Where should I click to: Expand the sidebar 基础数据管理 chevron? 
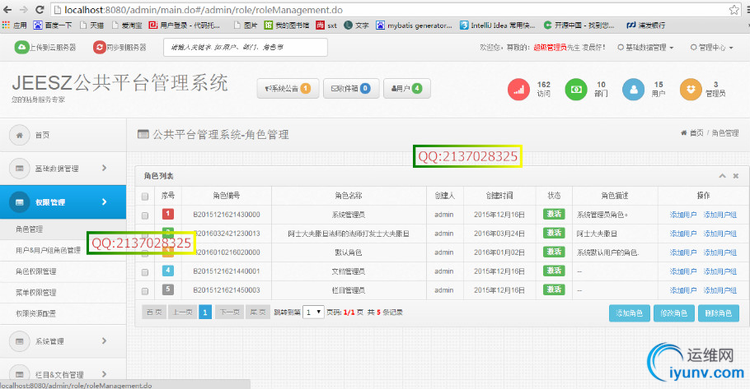(x=104, y=168)
